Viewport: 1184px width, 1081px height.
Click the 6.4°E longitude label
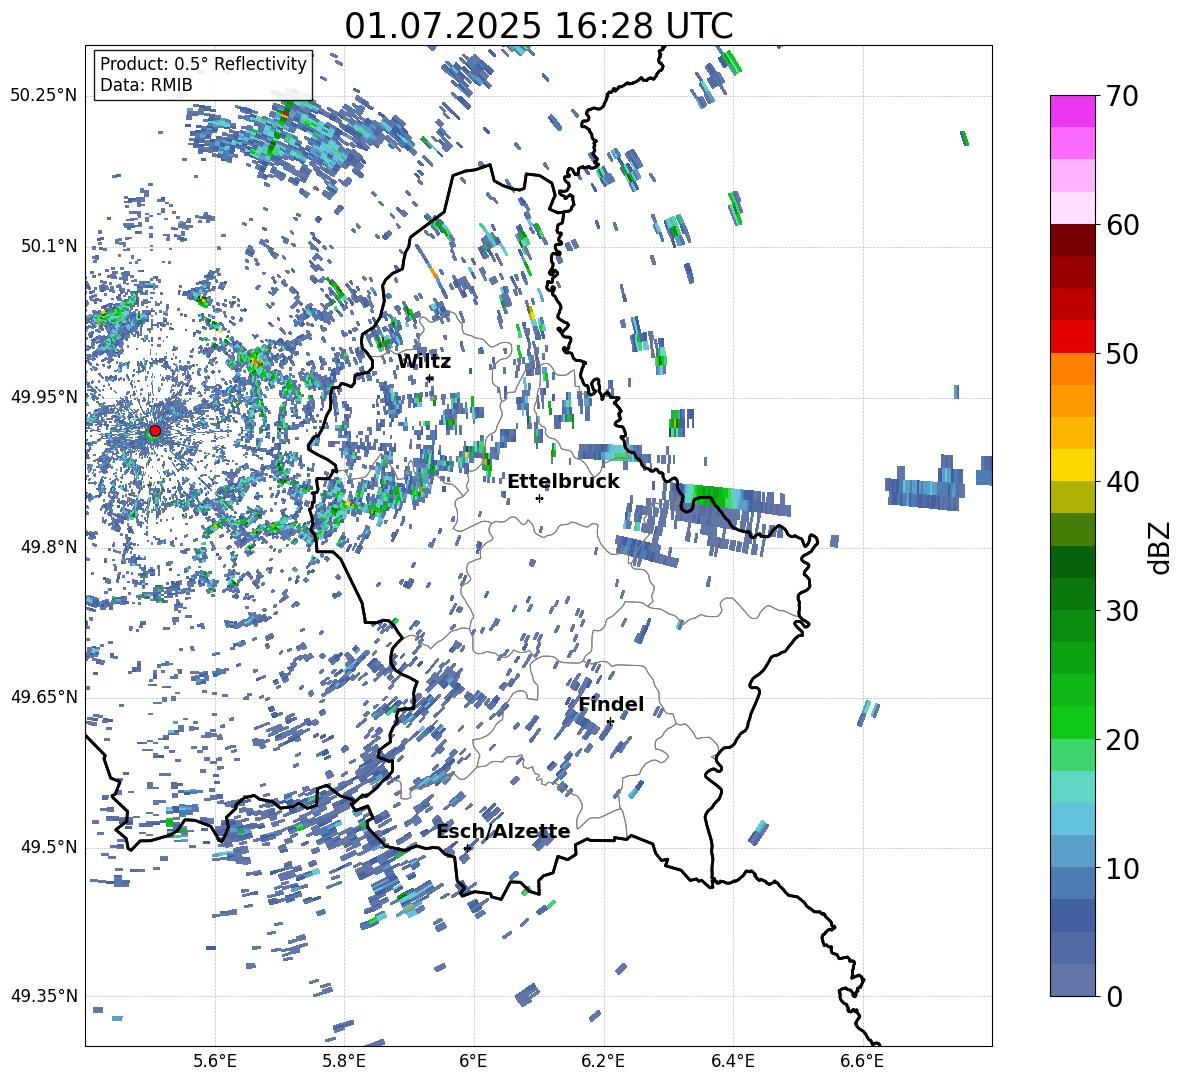(x=732, y=1061)
